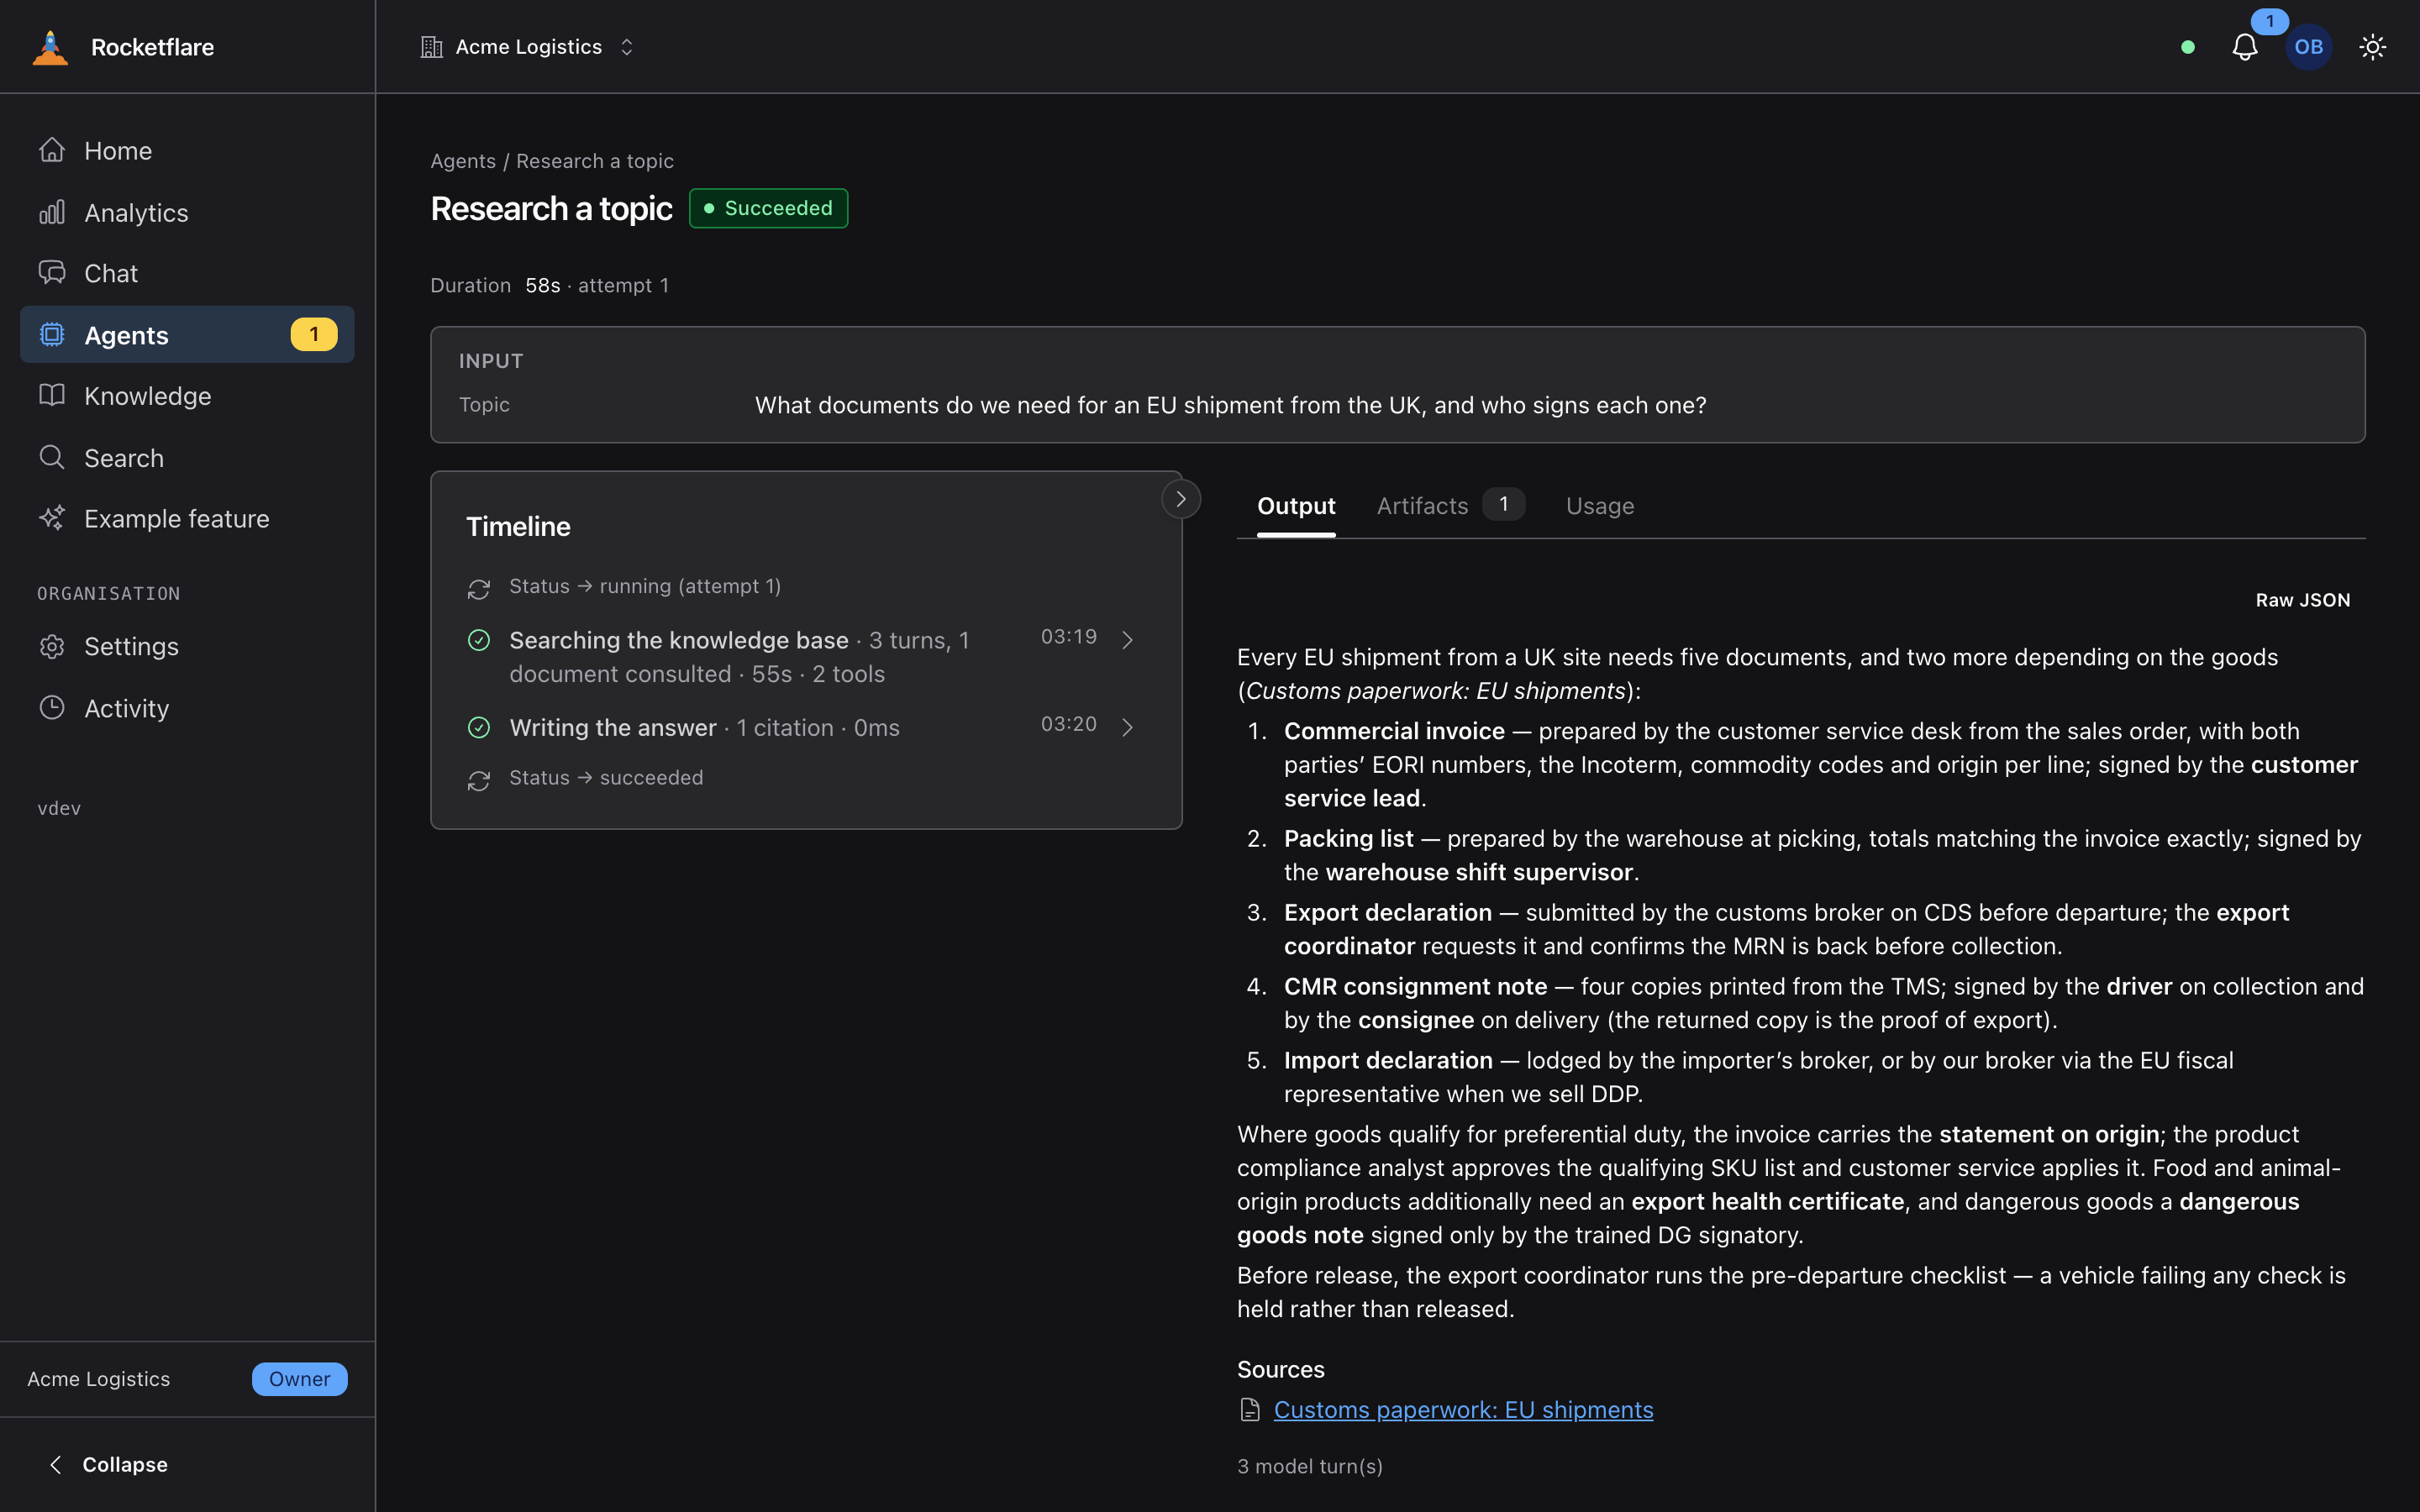Viewport: 2420px width, 1512px height.
Task: Click the Duration 58s value
Action: click(543, 285)
